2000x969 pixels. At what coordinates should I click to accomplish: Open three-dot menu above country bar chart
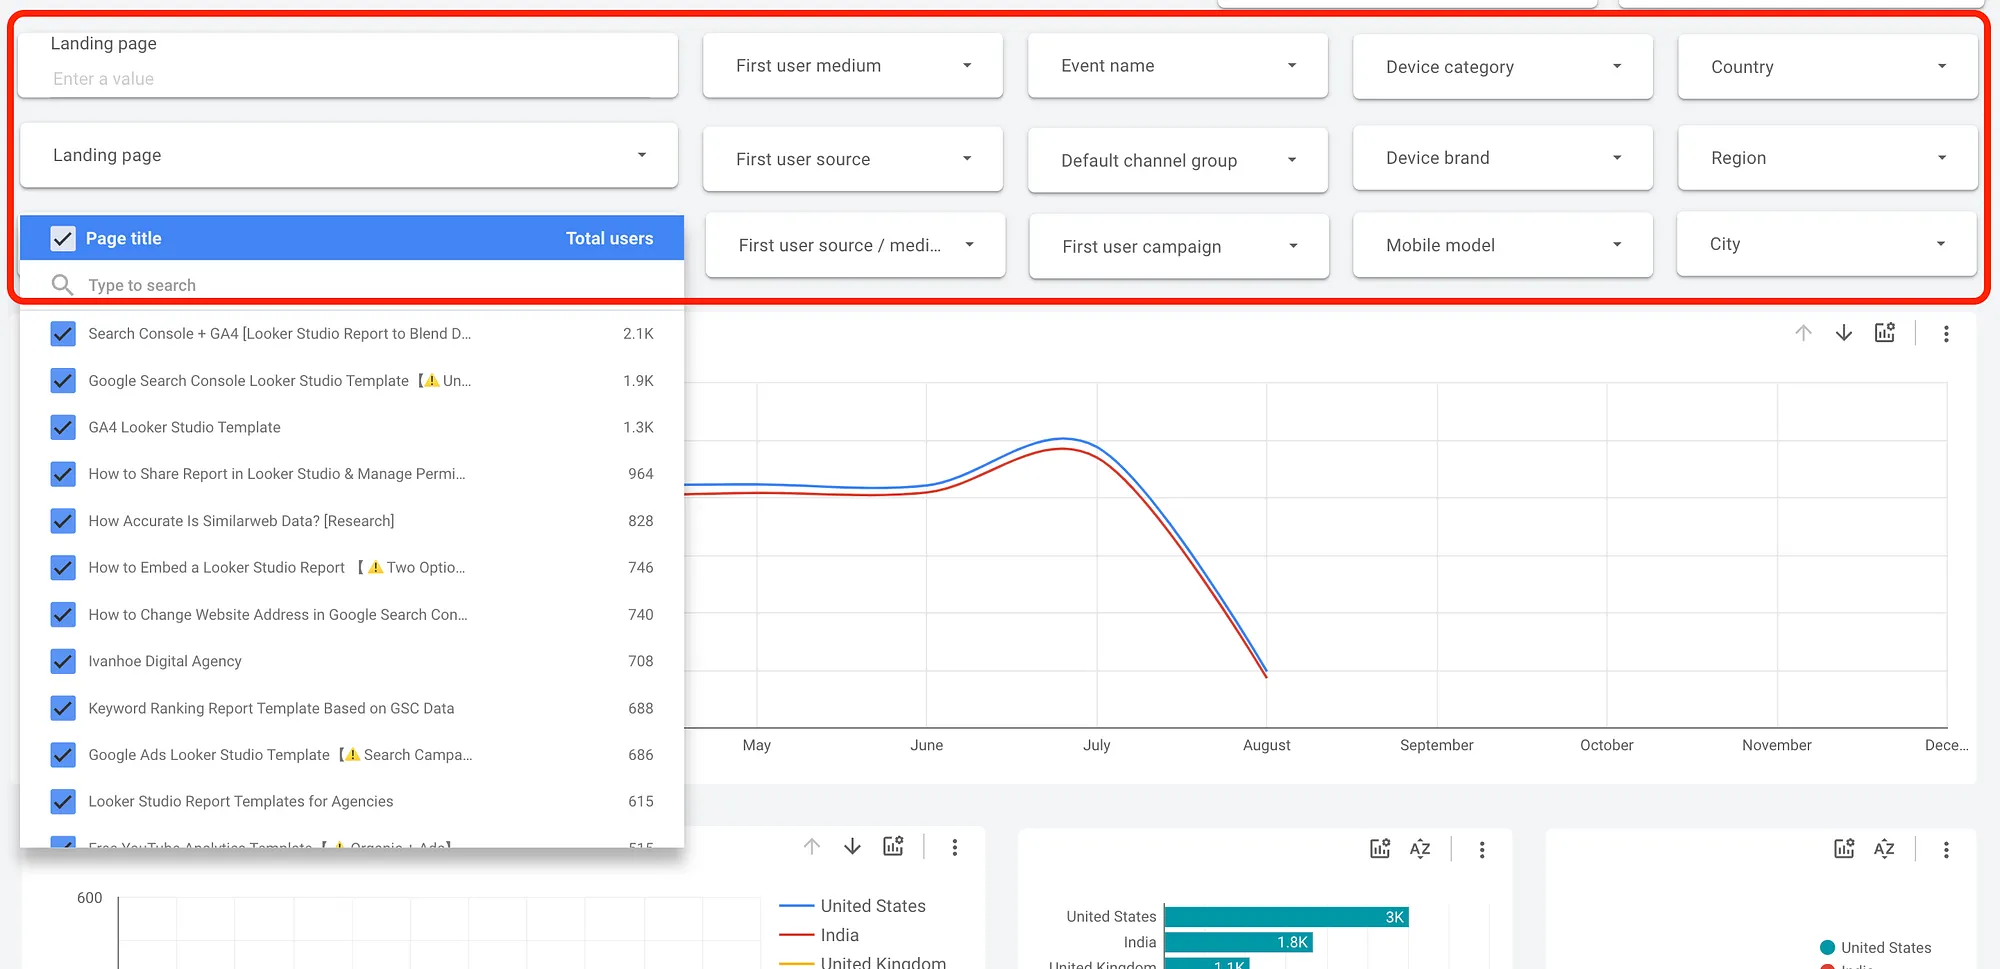[1482, 849]
